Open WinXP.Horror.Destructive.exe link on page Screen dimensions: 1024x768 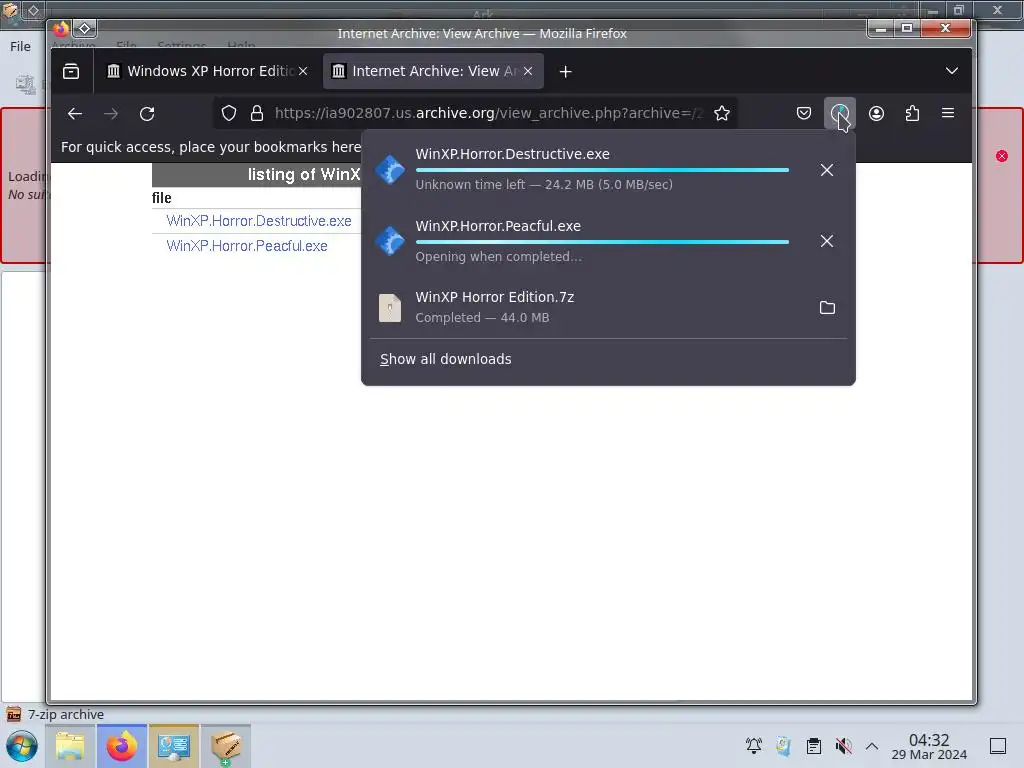pos(259,221)
